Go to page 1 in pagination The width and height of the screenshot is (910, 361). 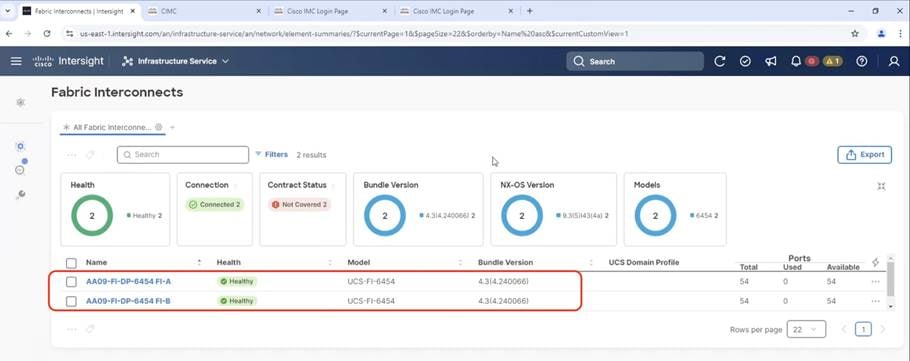(863, 330)
